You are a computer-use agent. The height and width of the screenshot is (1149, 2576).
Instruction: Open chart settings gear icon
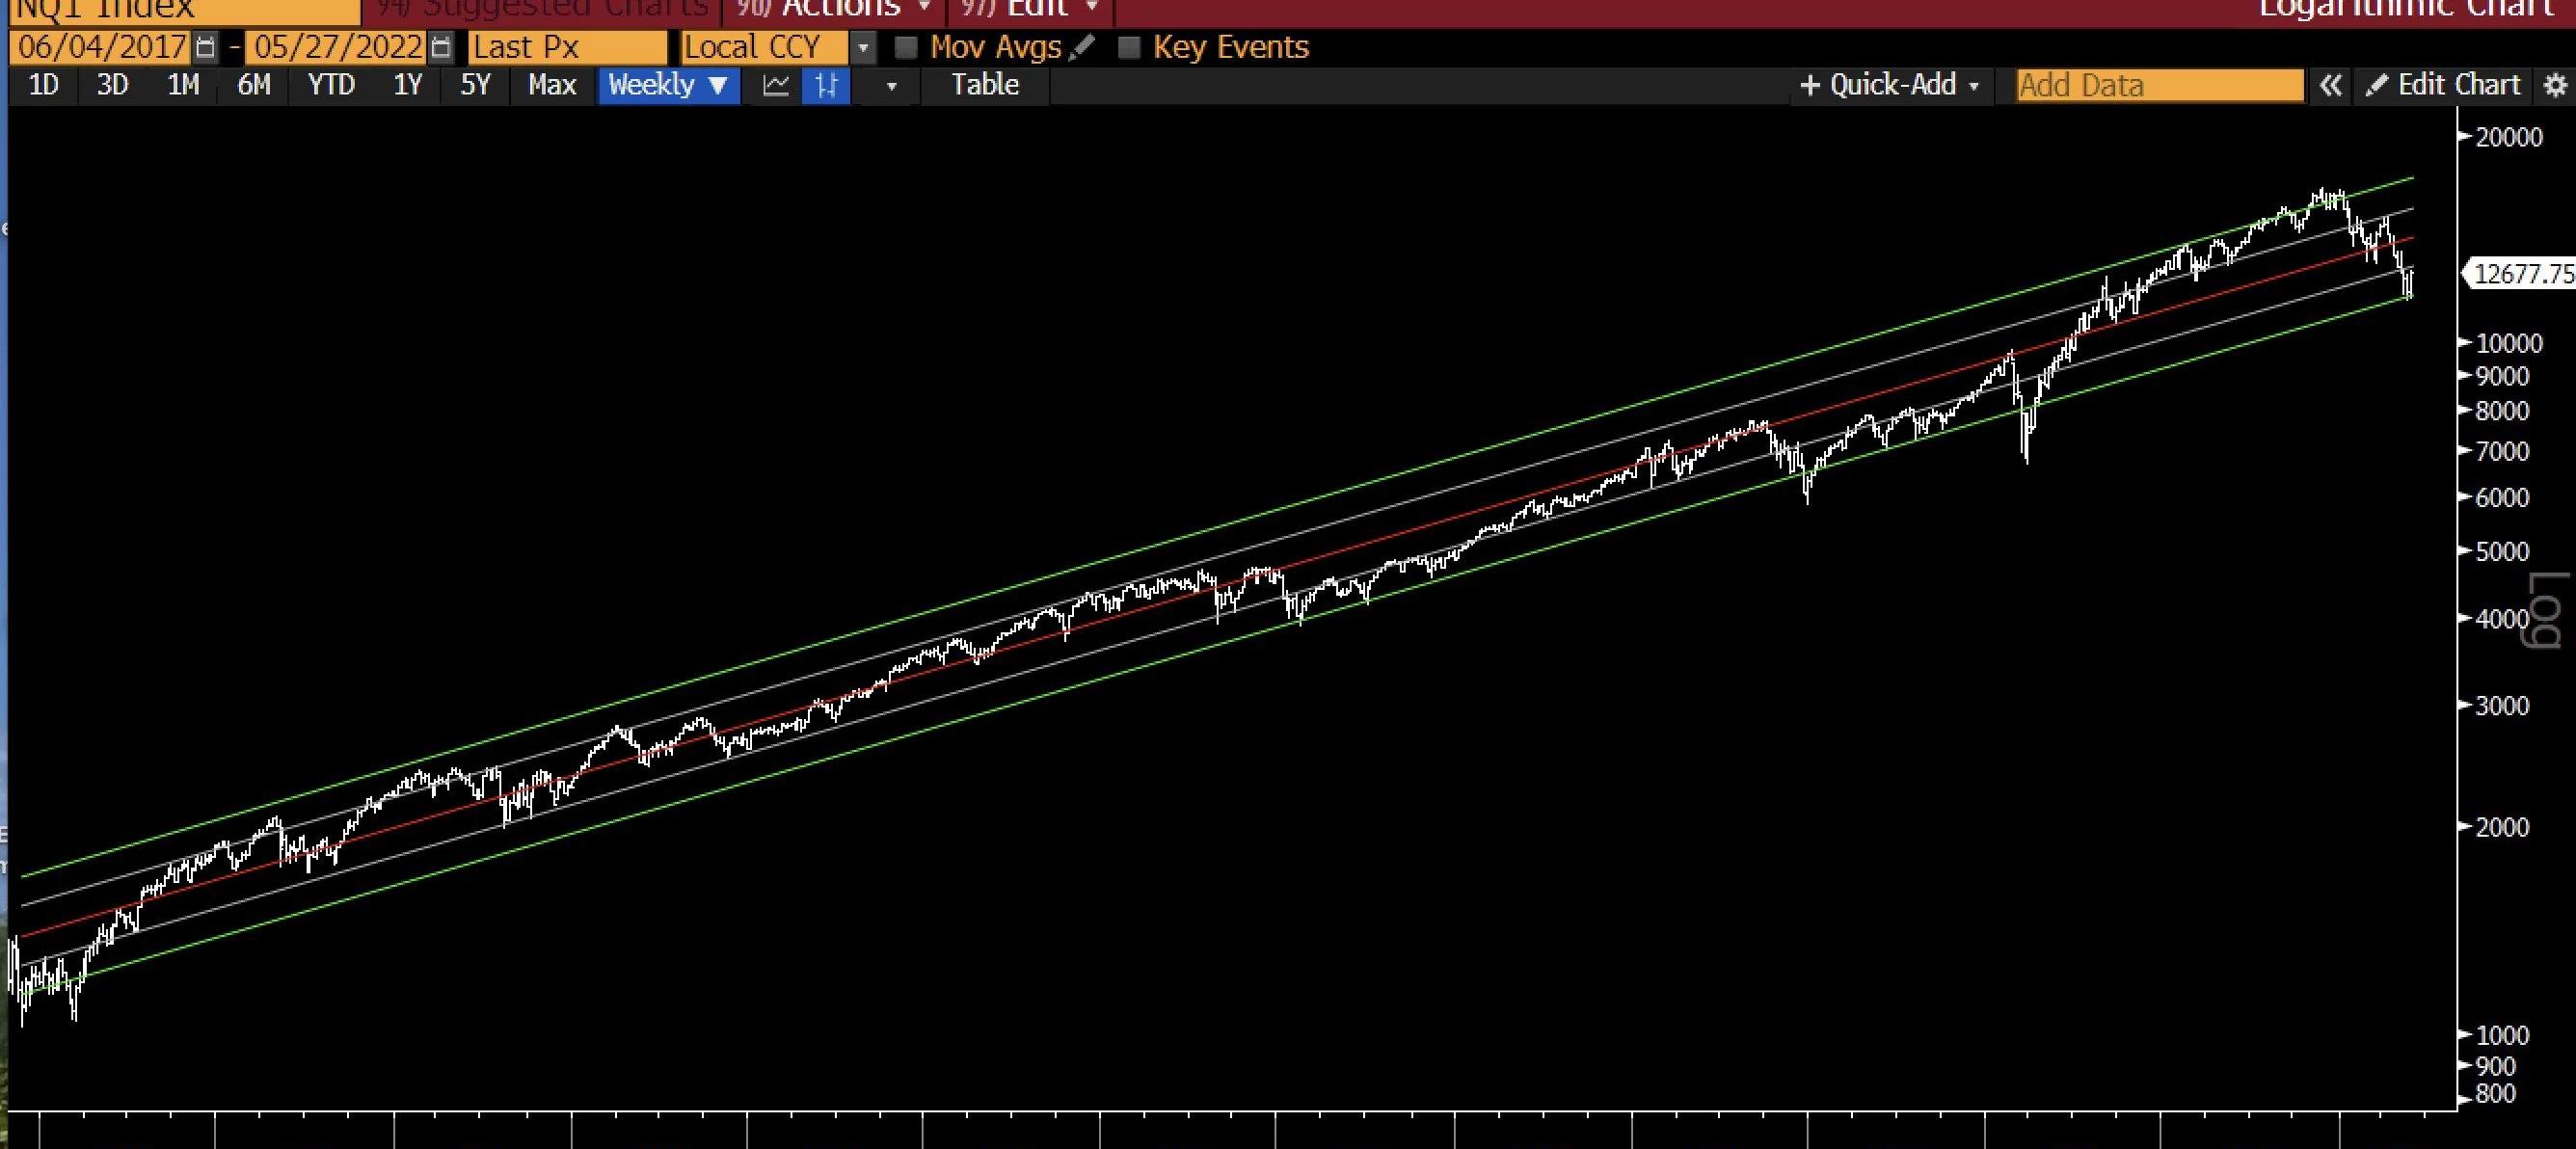click(2555, 85)
